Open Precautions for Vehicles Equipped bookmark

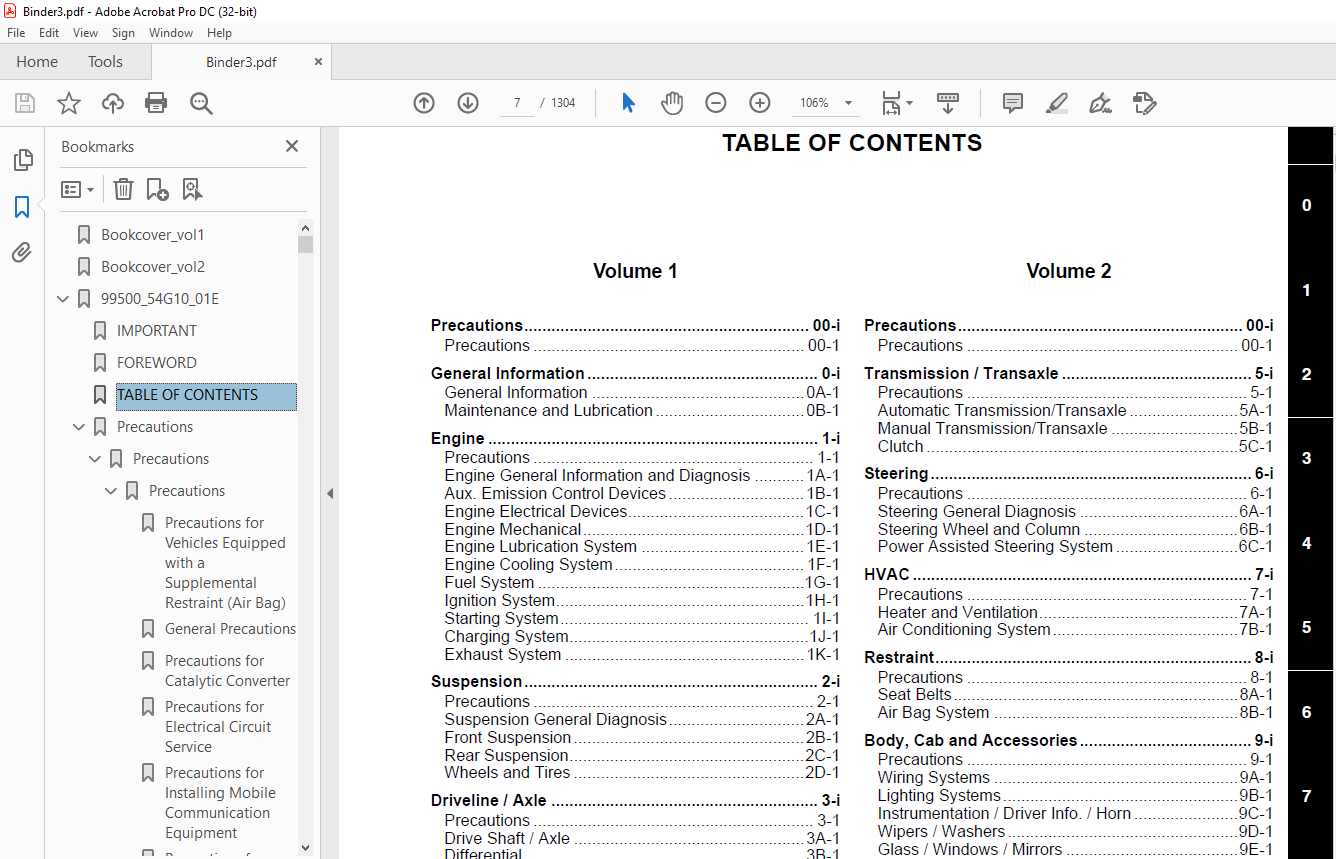click(225, 563)
